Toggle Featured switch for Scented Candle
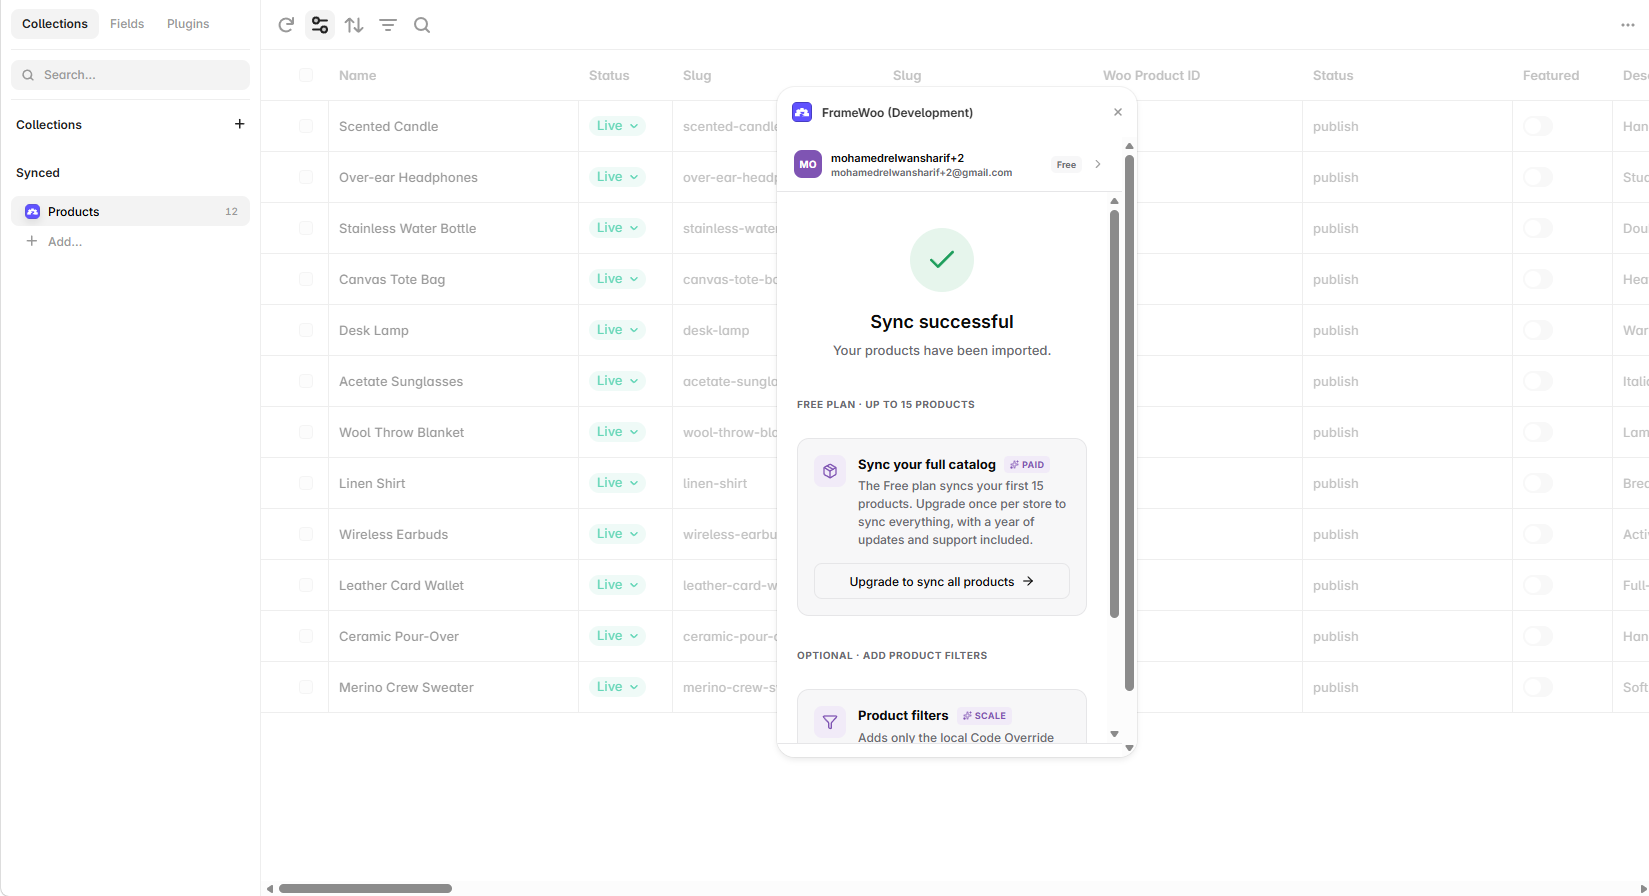The image size is (1649, 896). pyautogui.click(x=1538, y=126)
